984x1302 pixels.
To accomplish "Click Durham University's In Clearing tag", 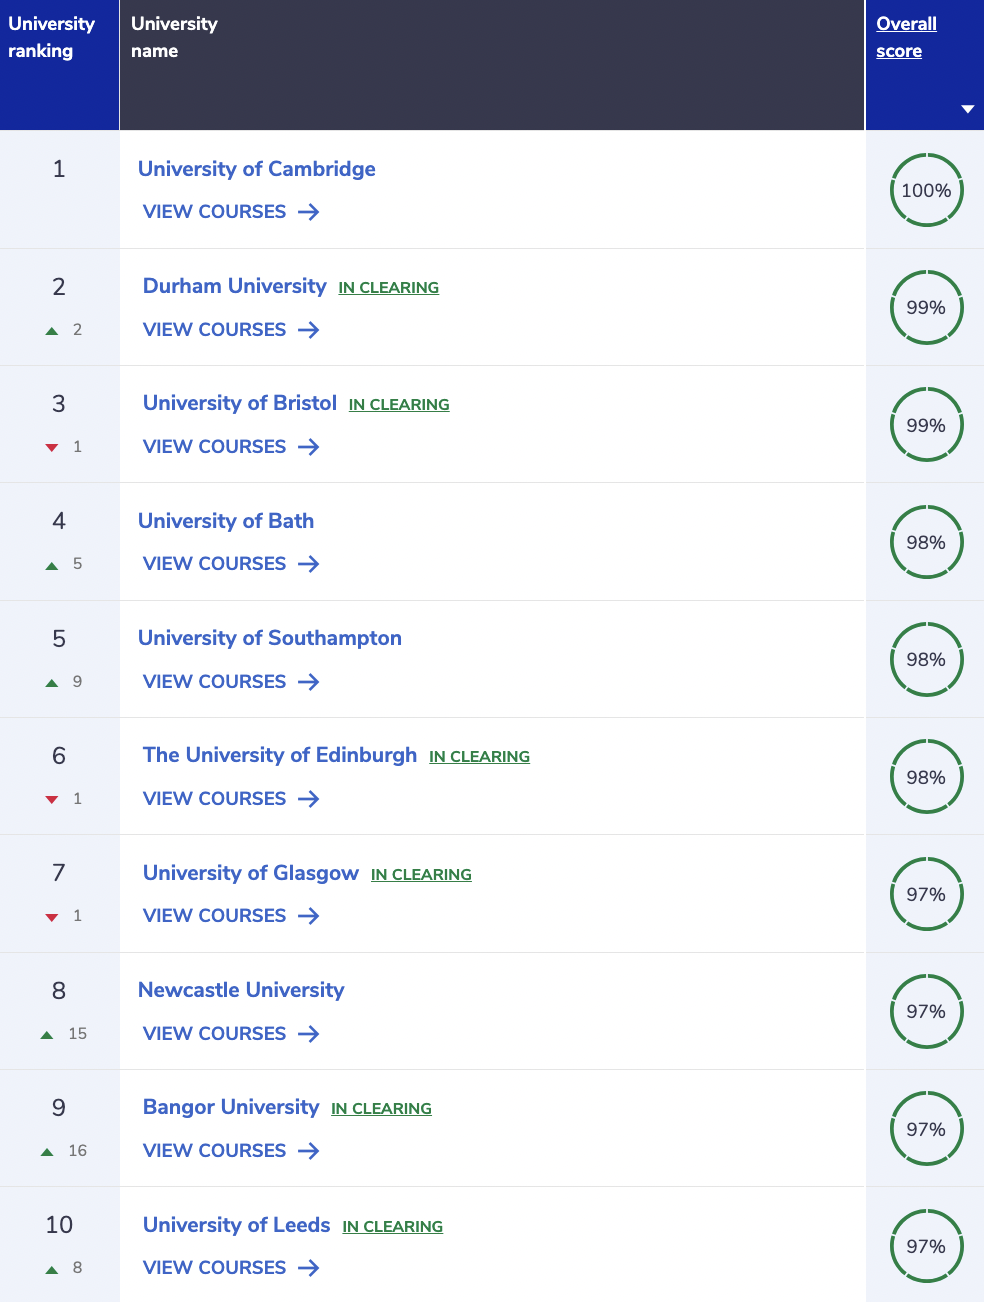I will click(388, 288).
